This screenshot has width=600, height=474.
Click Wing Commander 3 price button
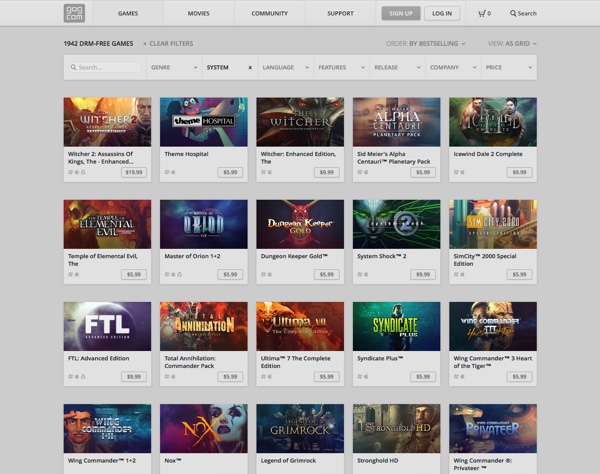(520, 376)
